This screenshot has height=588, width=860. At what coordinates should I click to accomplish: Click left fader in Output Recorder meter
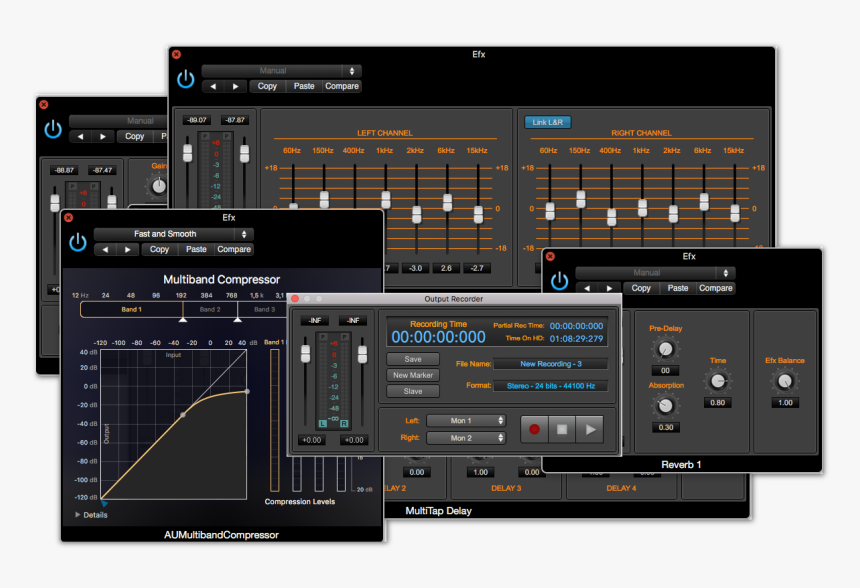pos(305,354)
